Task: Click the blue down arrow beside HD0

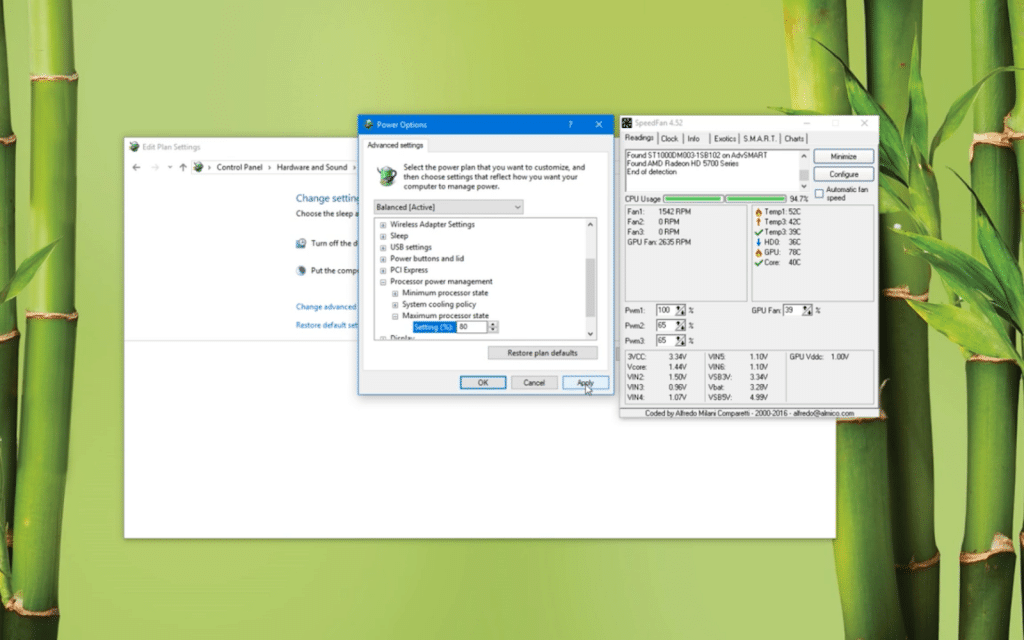Action: click(x=759, y=242)
